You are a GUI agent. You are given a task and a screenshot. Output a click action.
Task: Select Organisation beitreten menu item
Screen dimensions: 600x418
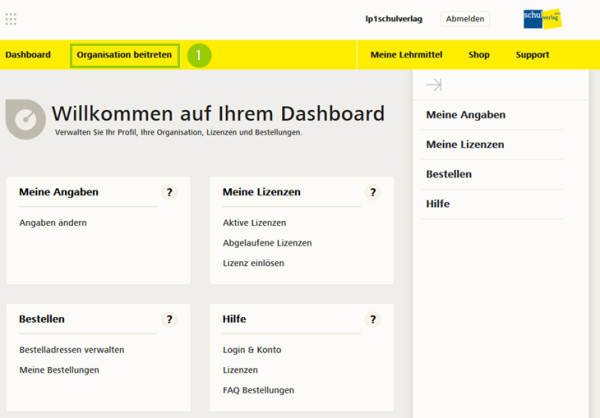(x=125, y=55)
